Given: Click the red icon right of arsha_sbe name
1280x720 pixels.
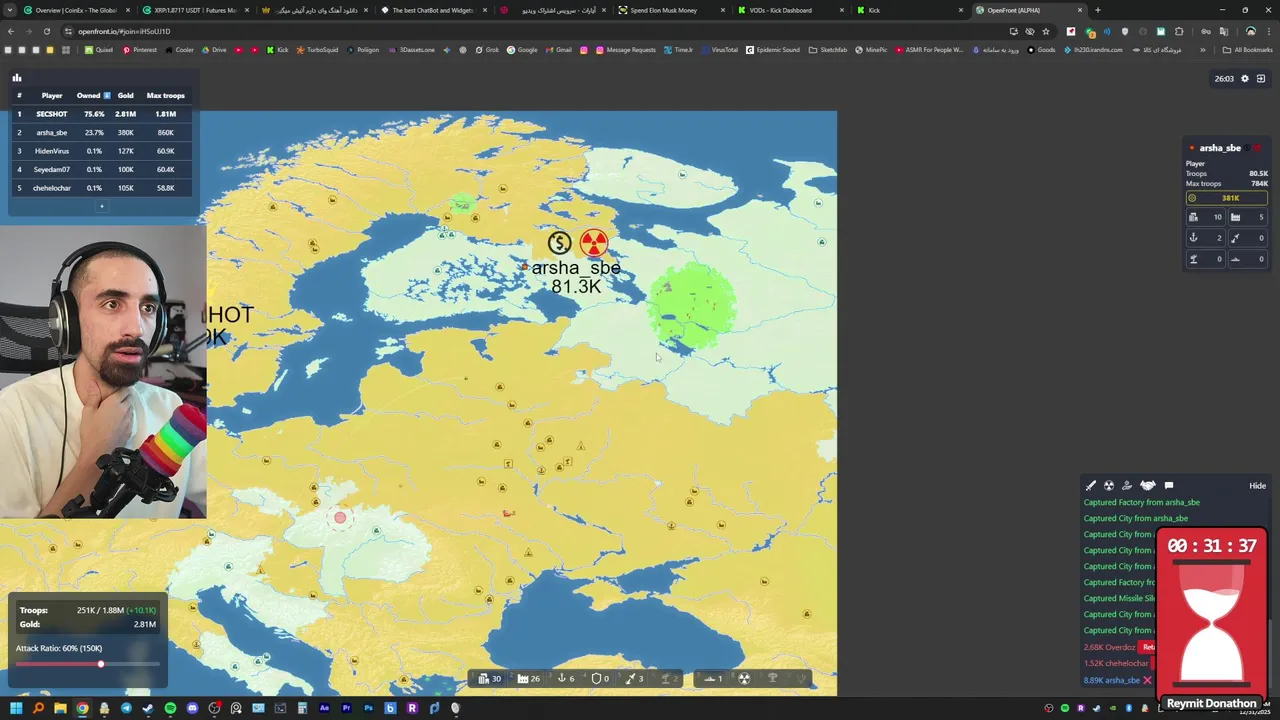Looking at the screenshot, I should (x=1256, y=148).
